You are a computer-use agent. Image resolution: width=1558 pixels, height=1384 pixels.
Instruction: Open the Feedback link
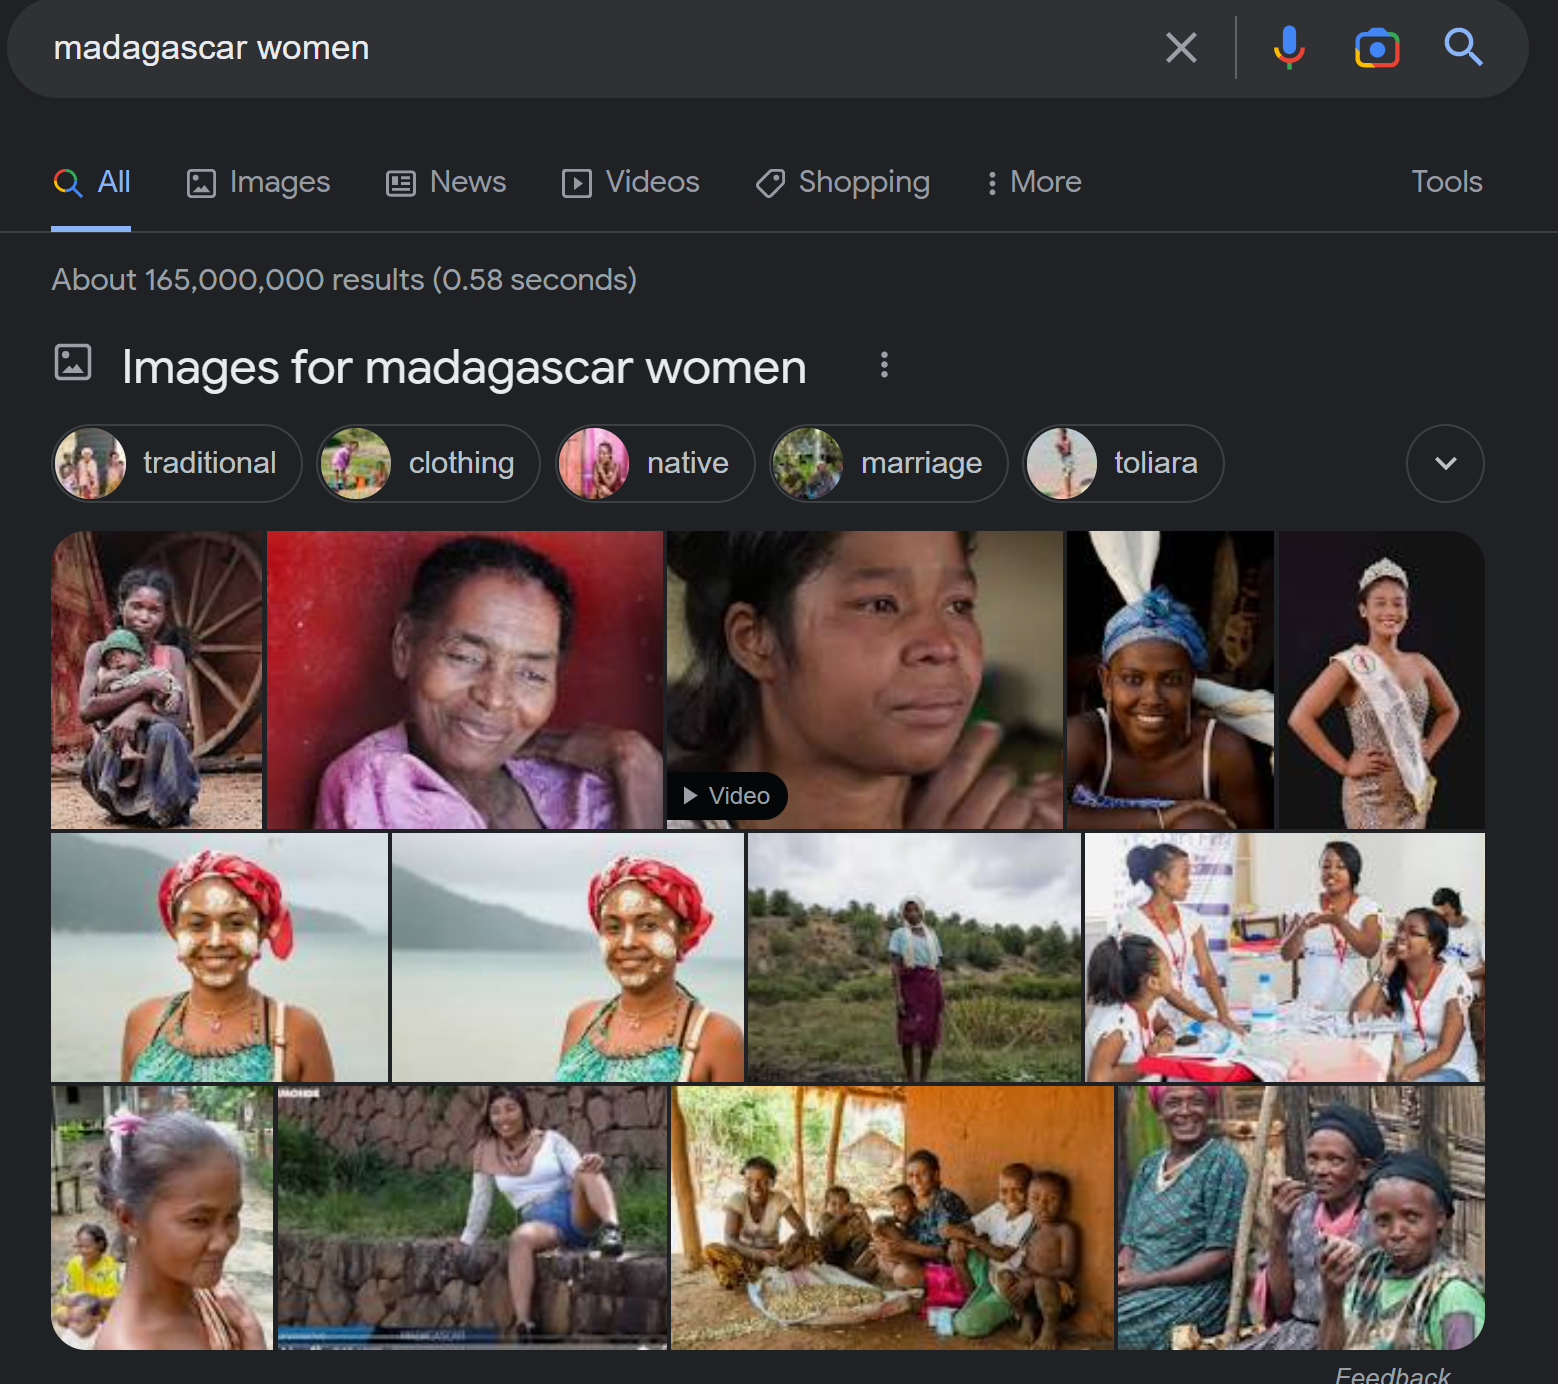coord(1392,1375)
